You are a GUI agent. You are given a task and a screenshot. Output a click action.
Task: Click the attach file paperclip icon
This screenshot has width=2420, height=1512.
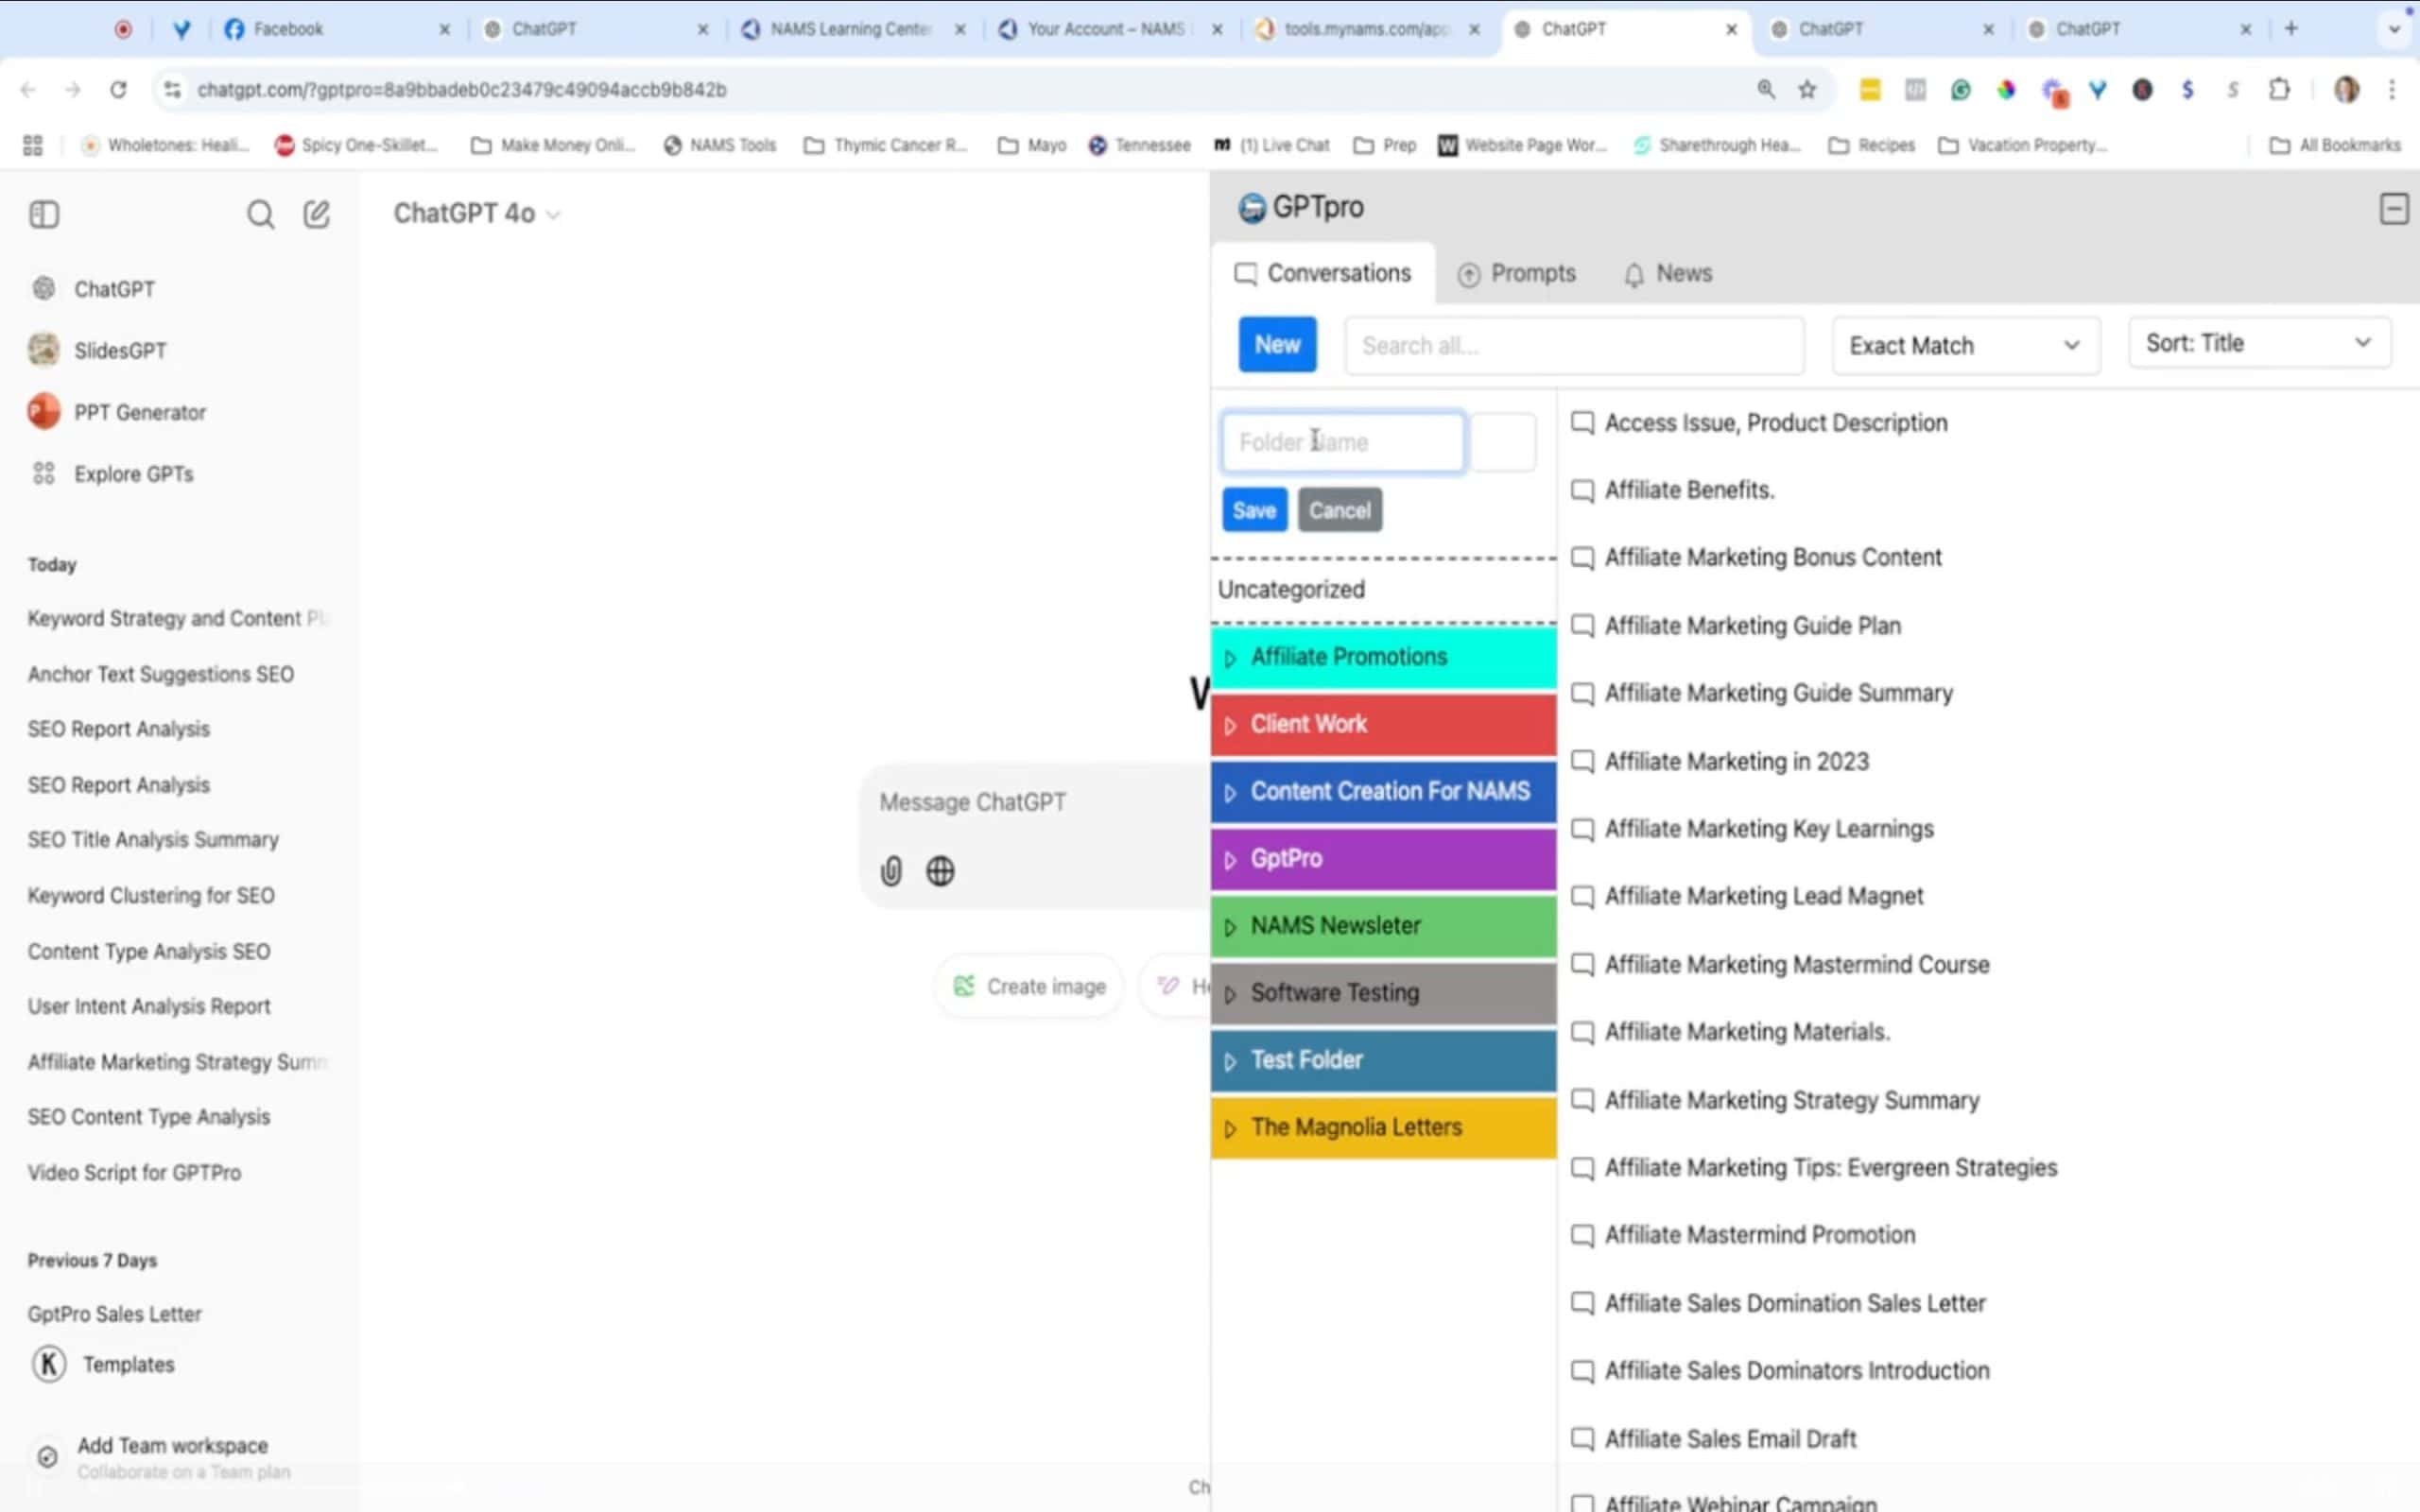click(891, 871)
